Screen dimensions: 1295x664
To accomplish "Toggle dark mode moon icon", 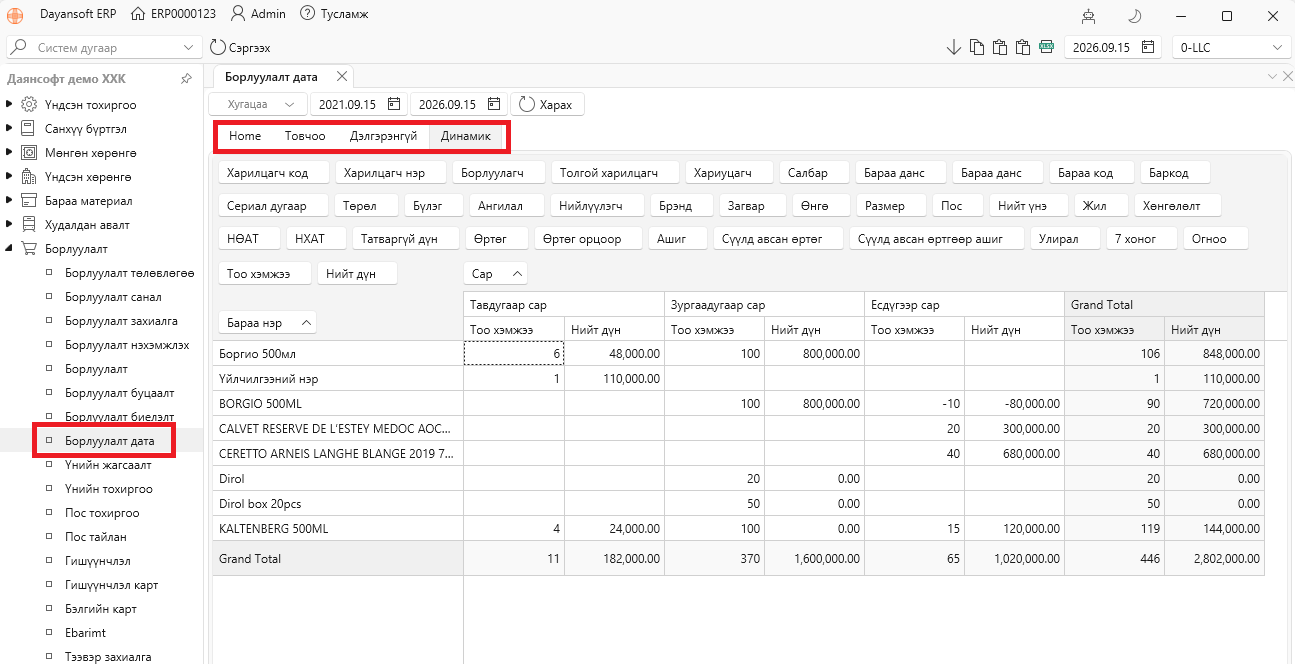I will (1135, 15).
